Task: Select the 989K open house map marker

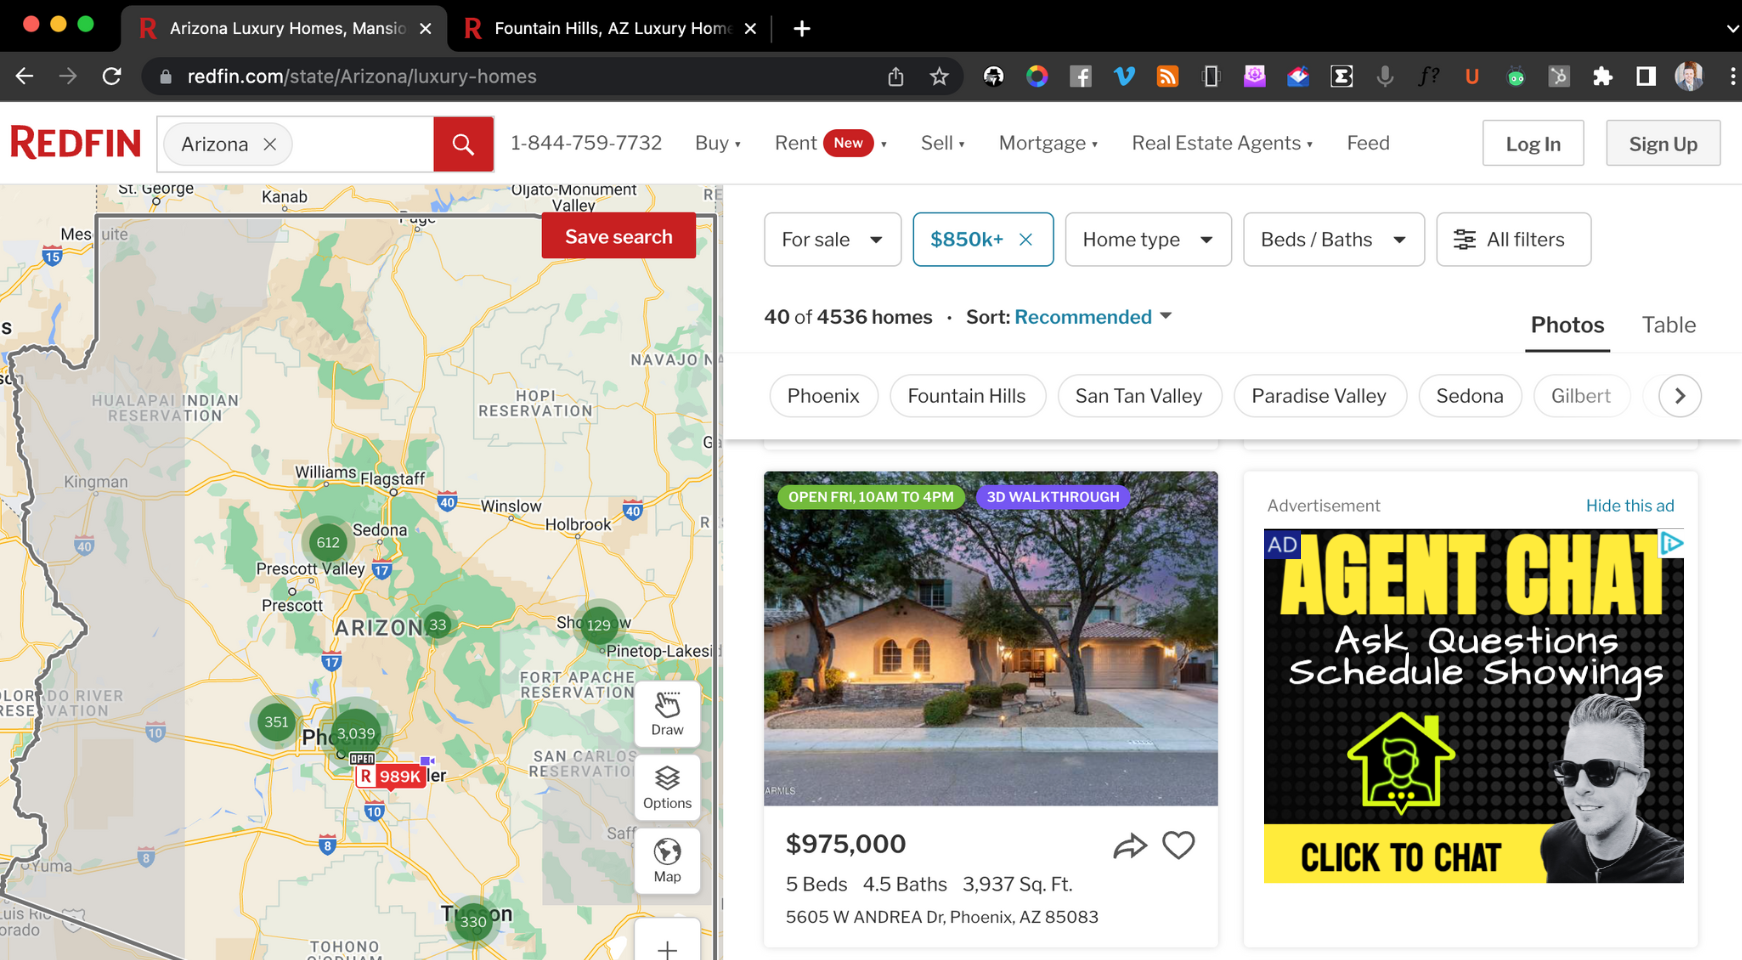Action: (391, 776)
